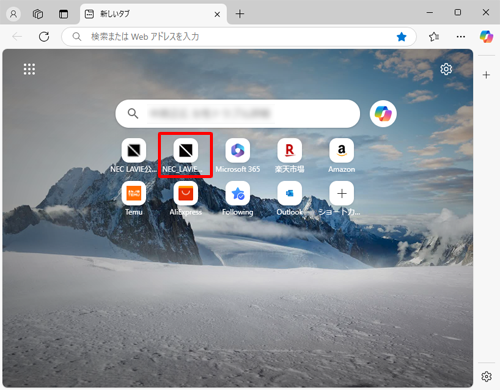
Task: Expand the three-dot settings menu
Action: coord(461,37)
